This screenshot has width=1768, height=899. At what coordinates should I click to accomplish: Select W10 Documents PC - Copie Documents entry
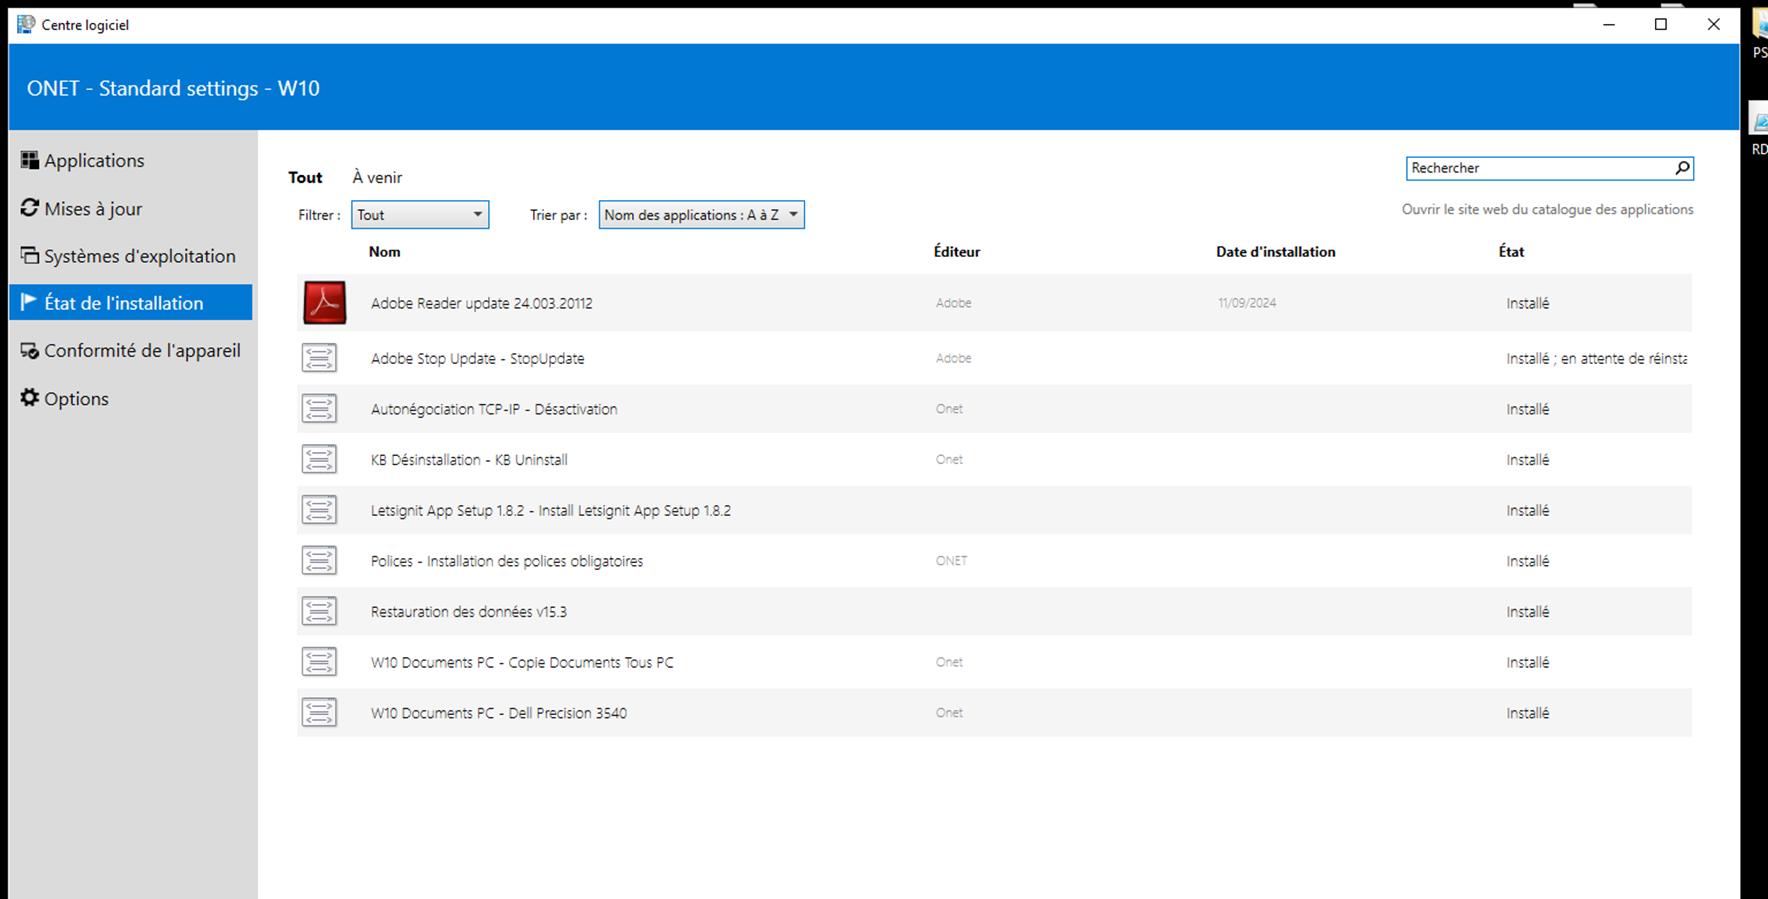click(994, 662)
